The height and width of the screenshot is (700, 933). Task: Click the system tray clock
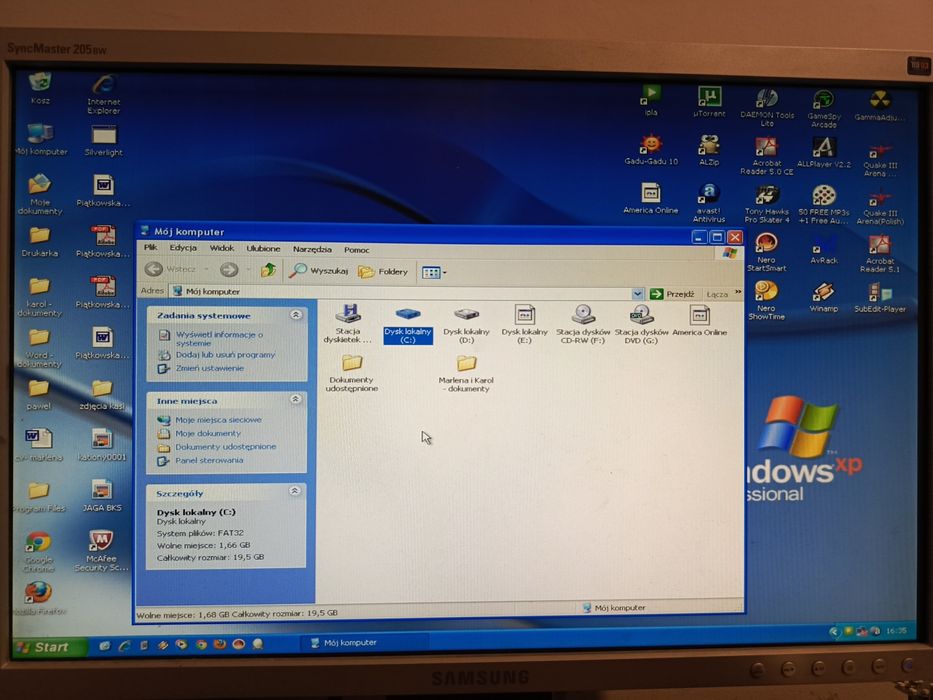click(895, 630)
